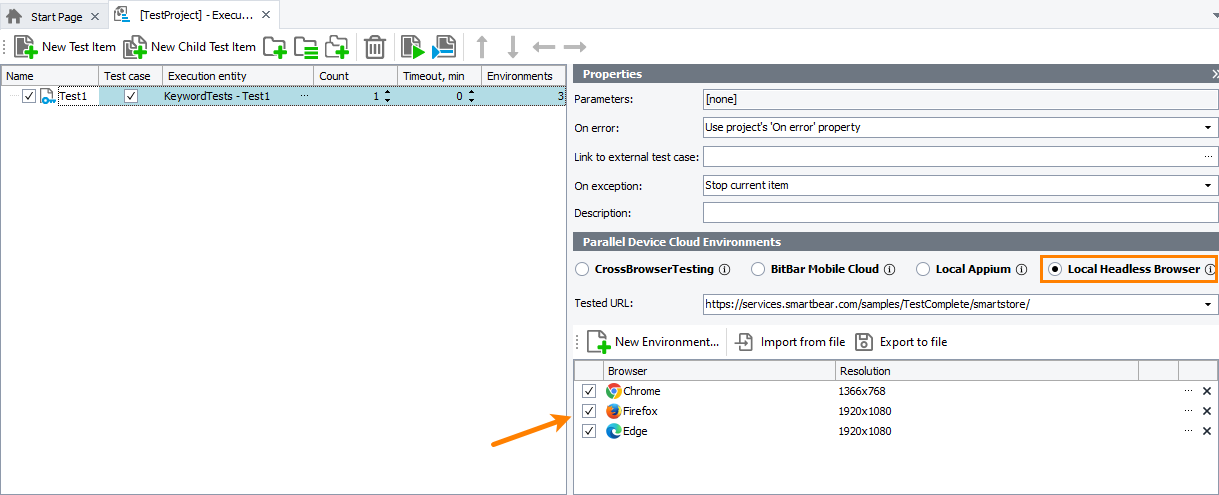The width and height of the screenshot is (1219, 495).
Task: Expand the On exception dropdown
Action: (x=1208, y=185)
